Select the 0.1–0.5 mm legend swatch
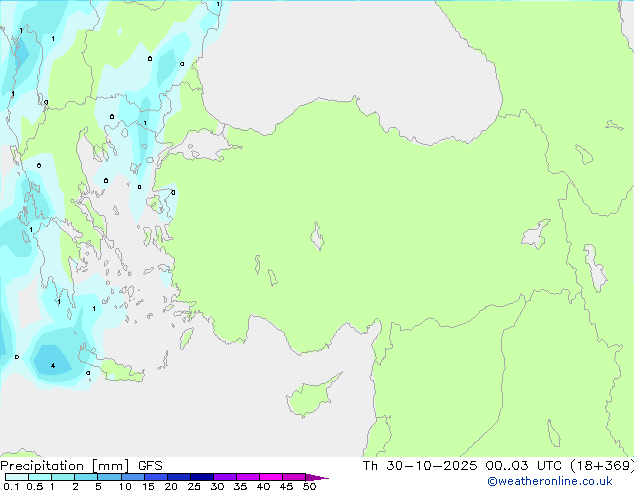 17,477
